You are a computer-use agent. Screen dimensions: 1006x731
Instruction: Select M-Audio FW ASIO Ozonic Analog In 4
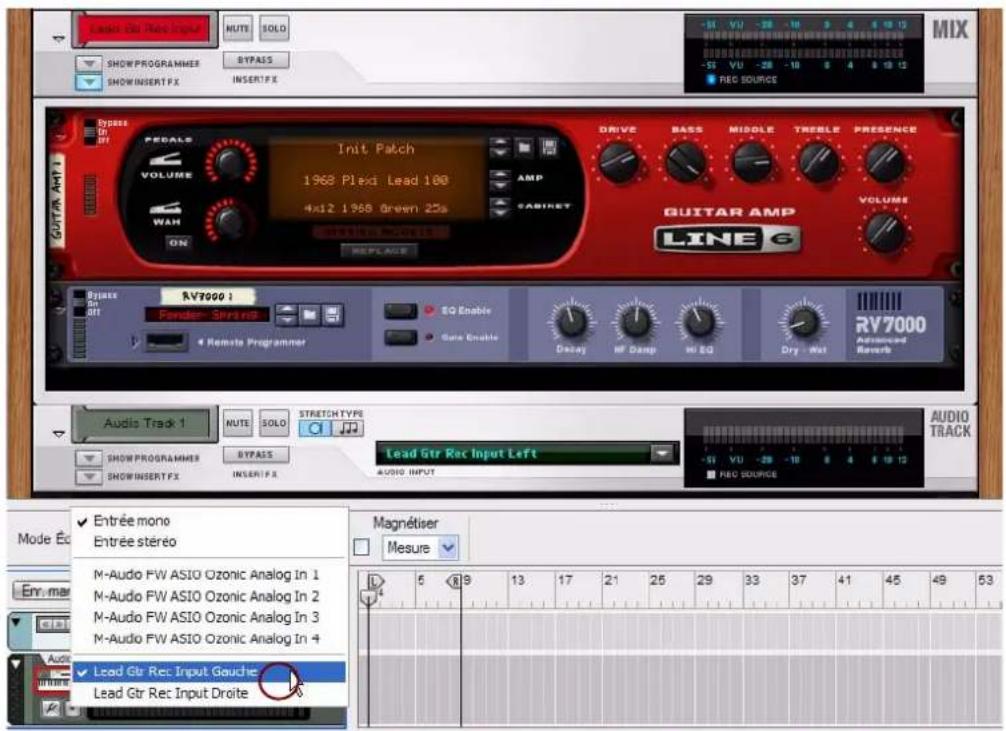tap(209, 639)
